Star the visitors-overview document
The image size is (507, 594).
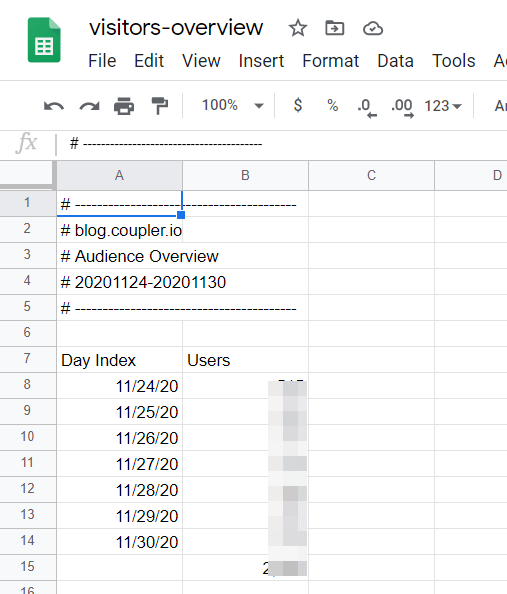pos(298,28)
